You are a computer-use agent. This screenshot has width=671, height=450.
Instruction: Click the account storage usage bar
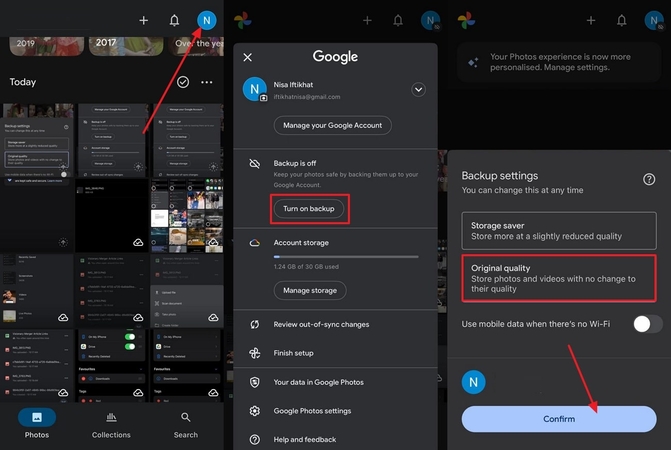pyautogui.click(x=346, y=256)
